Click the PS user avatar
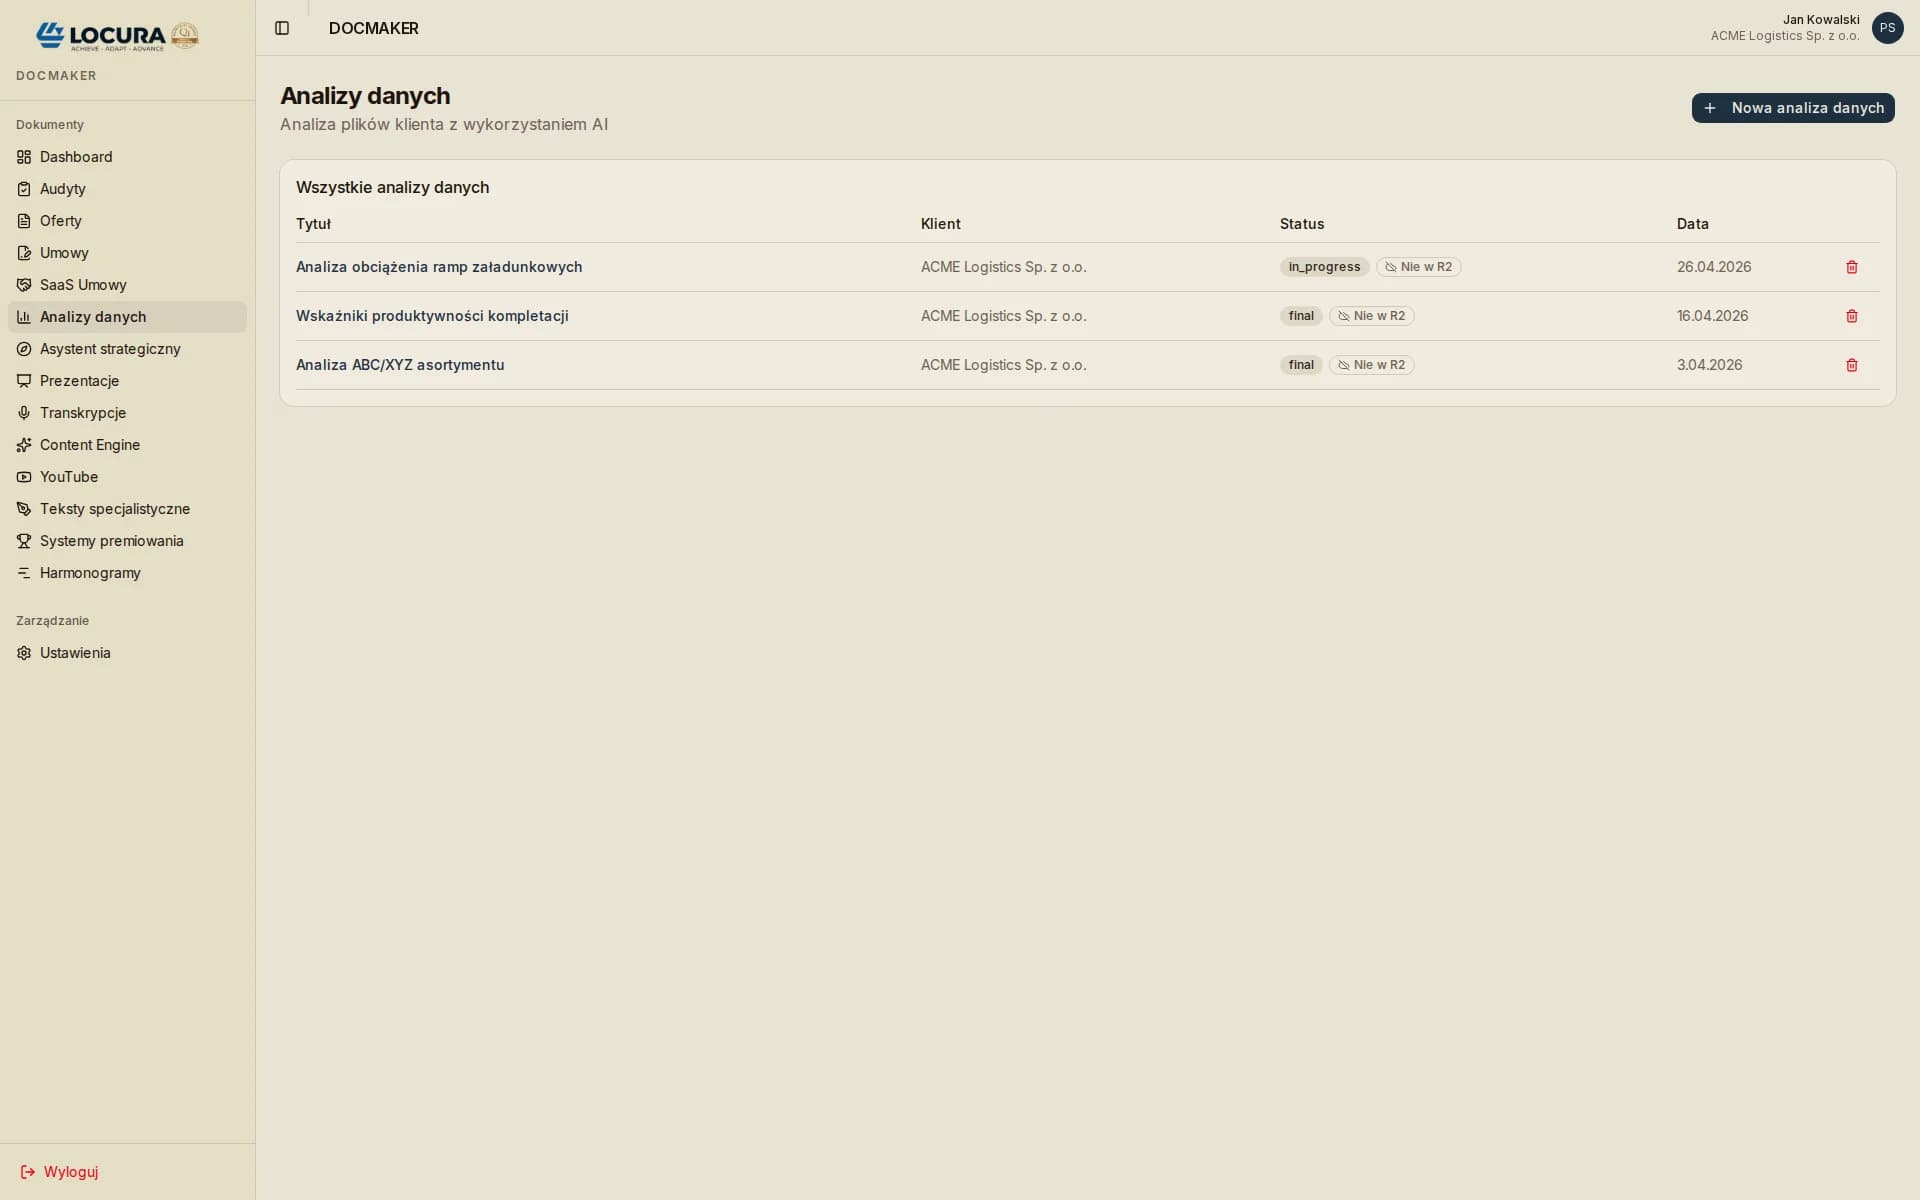Screen dimensions: 1920x1200 1887,28
